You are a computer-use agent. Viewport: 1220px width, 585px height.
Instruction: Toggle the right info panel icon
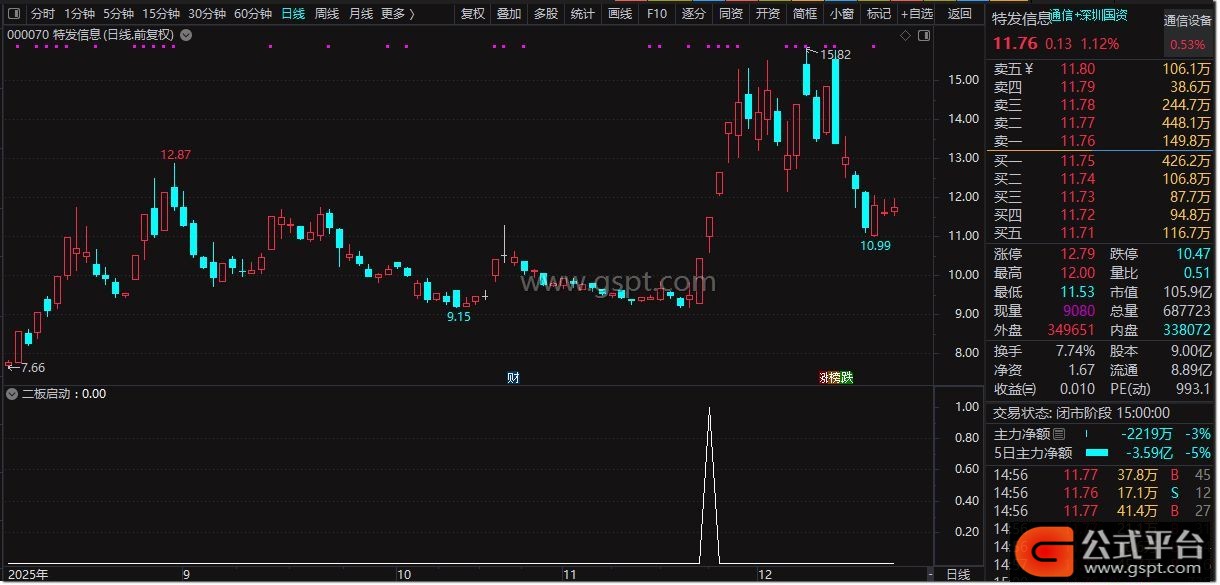(923, 35)
